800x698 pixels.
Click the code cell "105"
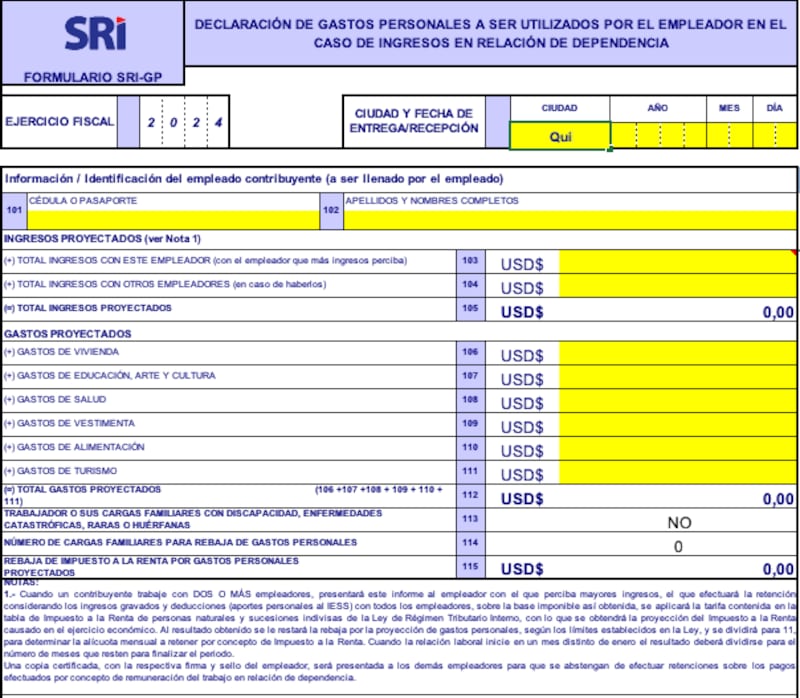[470, 309]
